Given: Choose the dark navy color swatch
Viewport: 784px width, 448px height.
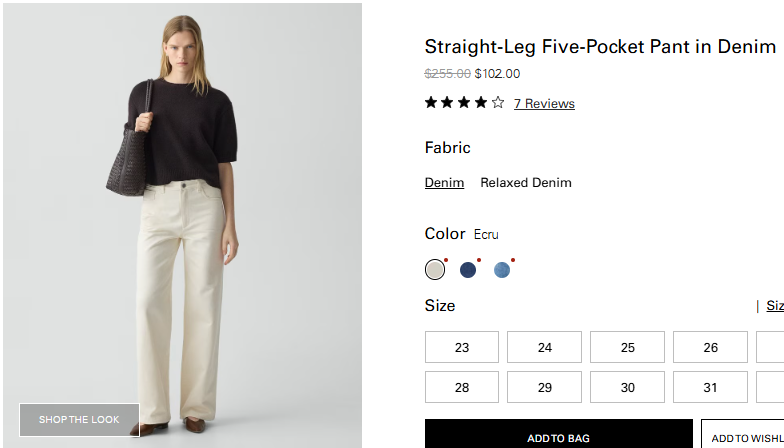Looking at the screenshot, I should (x=468, y=270).
